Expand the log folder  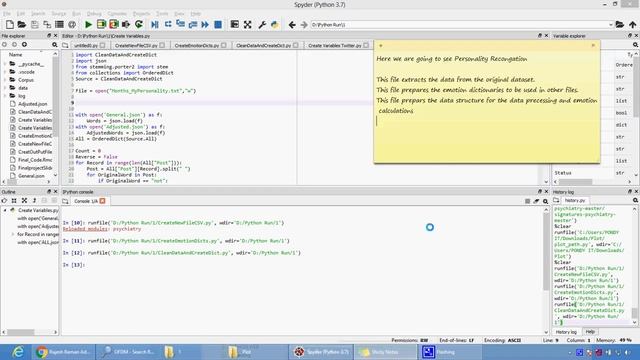click(5, 96)
